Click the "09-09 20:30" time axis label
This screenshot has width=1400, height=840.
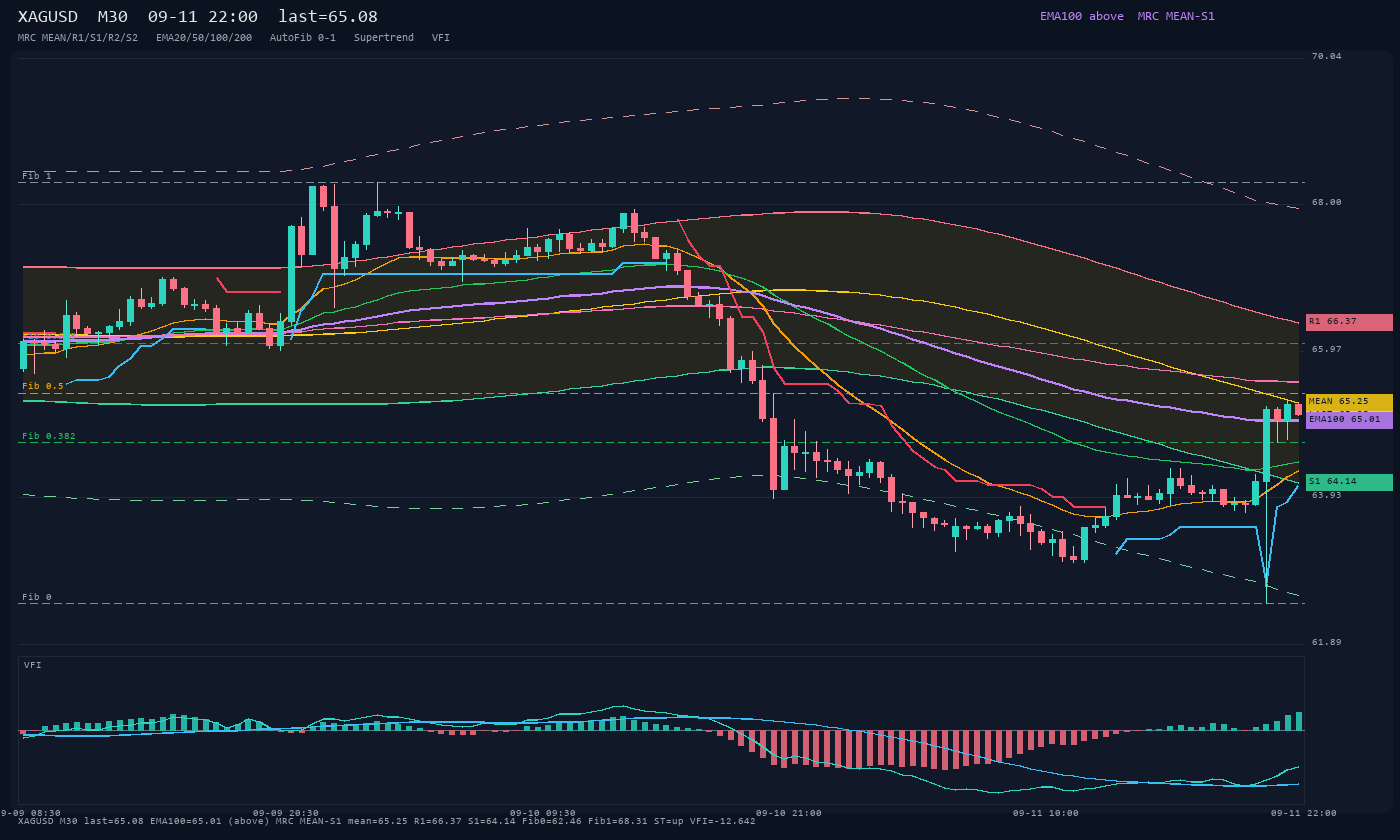[286, 813]
